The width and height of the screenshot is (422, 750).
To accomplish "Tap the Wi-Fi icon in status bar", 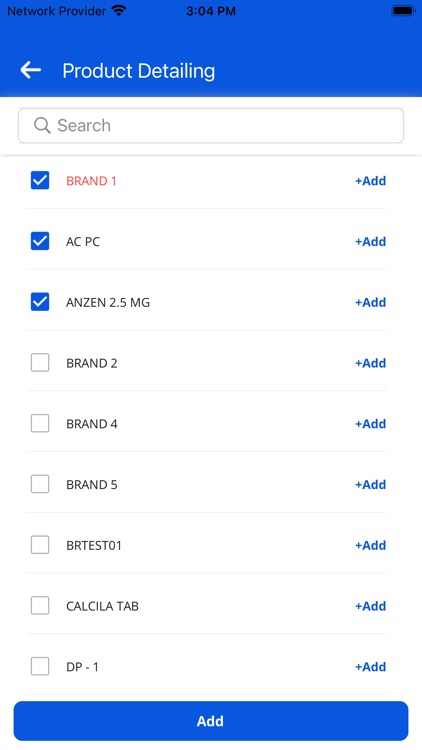I will point(119,11).
